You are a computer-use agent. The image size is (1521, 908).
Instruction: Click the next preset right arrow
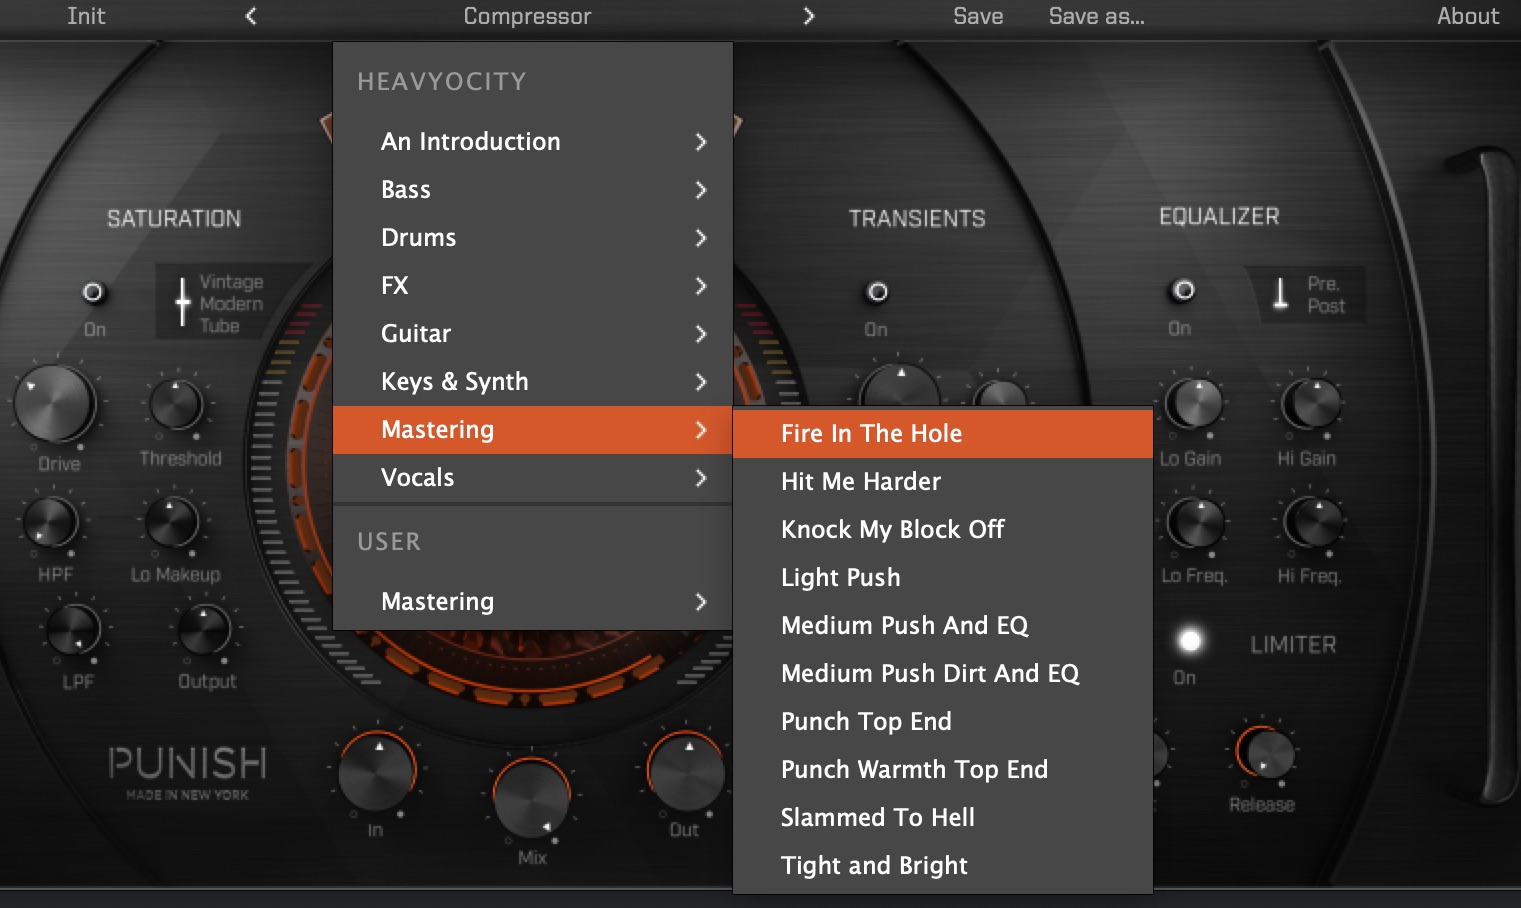[x=808, y=16]
